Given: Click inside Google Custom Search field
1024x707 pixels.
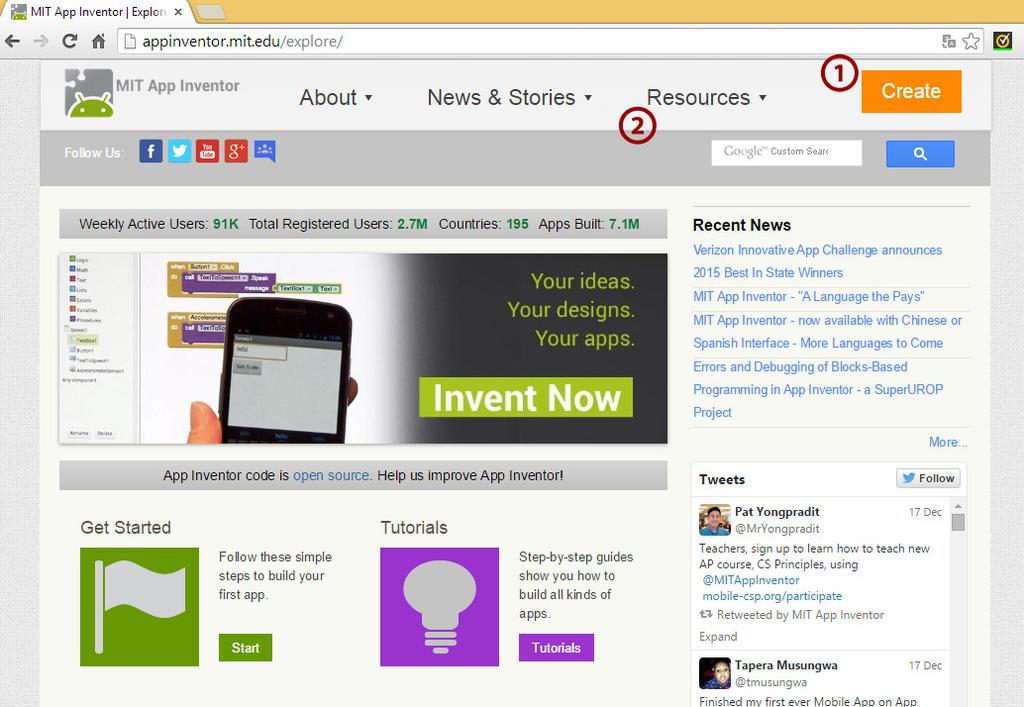Looking at the screenshot, I should pyautogui.click(x=786, y=153).
